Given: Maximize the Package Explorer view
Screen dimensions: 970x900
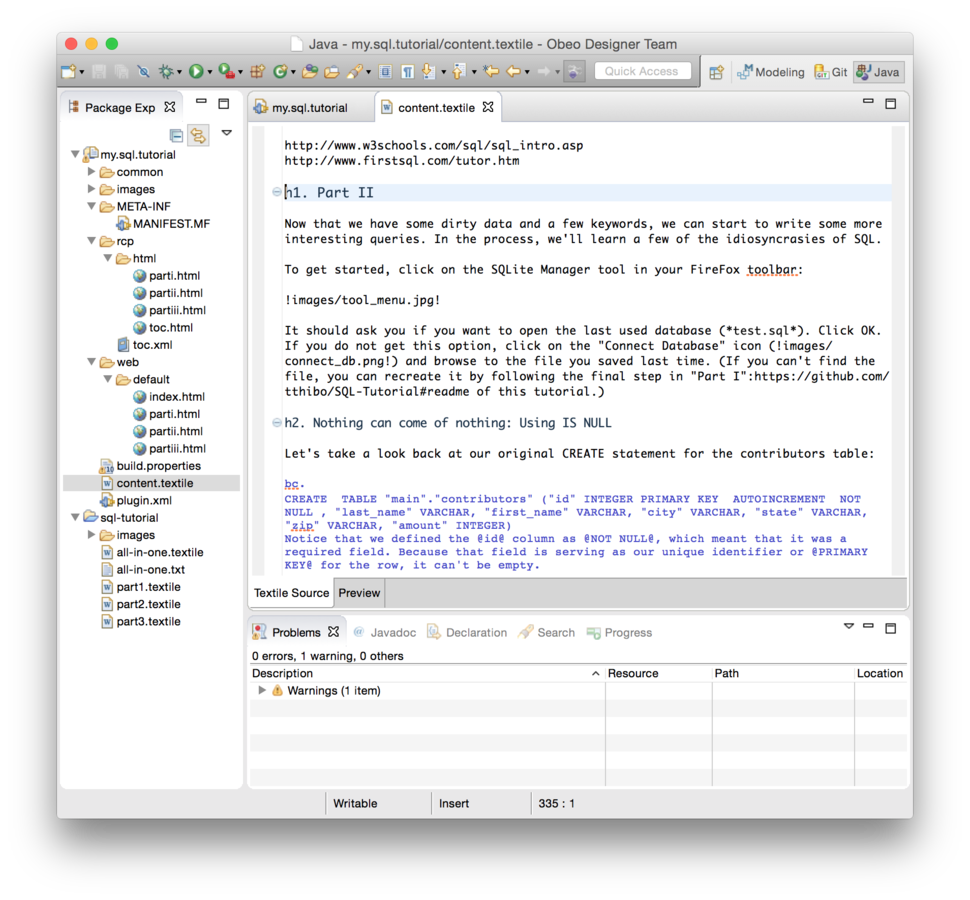Looking at the screenshot, I should click(x=224, y=104).
